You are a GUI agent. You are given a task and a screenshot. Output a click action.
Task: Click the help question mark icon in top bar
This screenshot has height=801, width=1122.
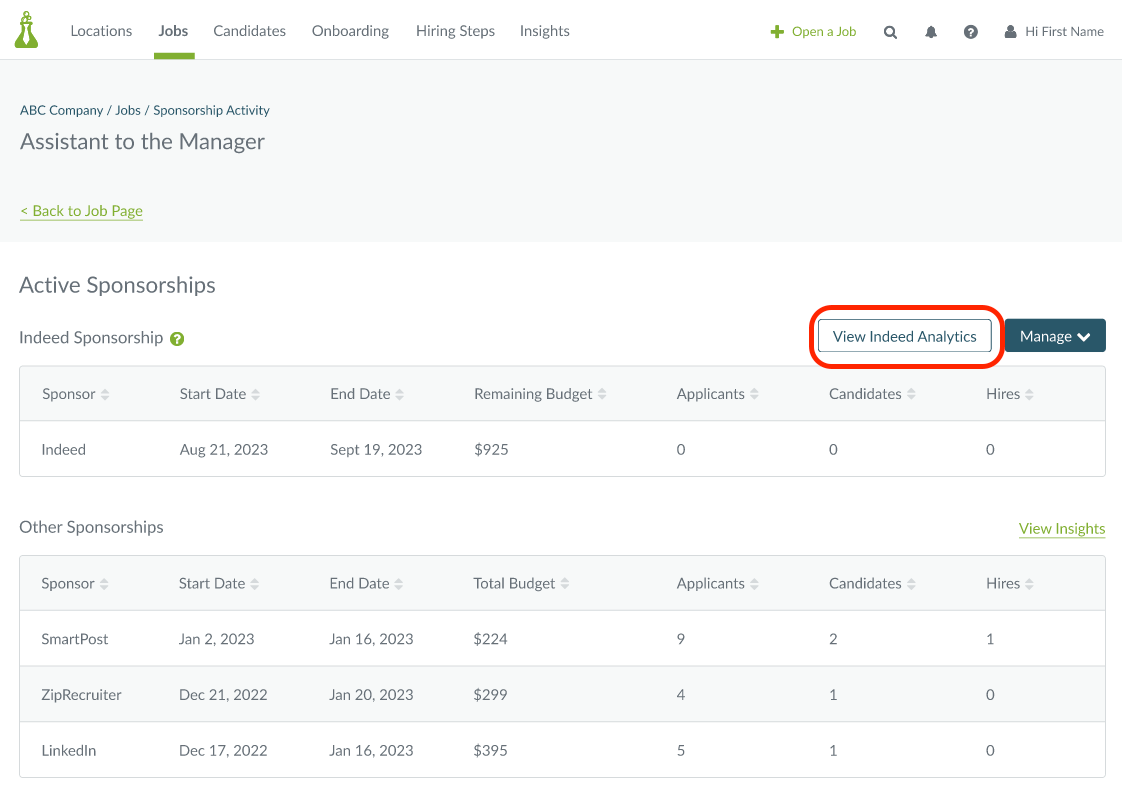(971, 31)
